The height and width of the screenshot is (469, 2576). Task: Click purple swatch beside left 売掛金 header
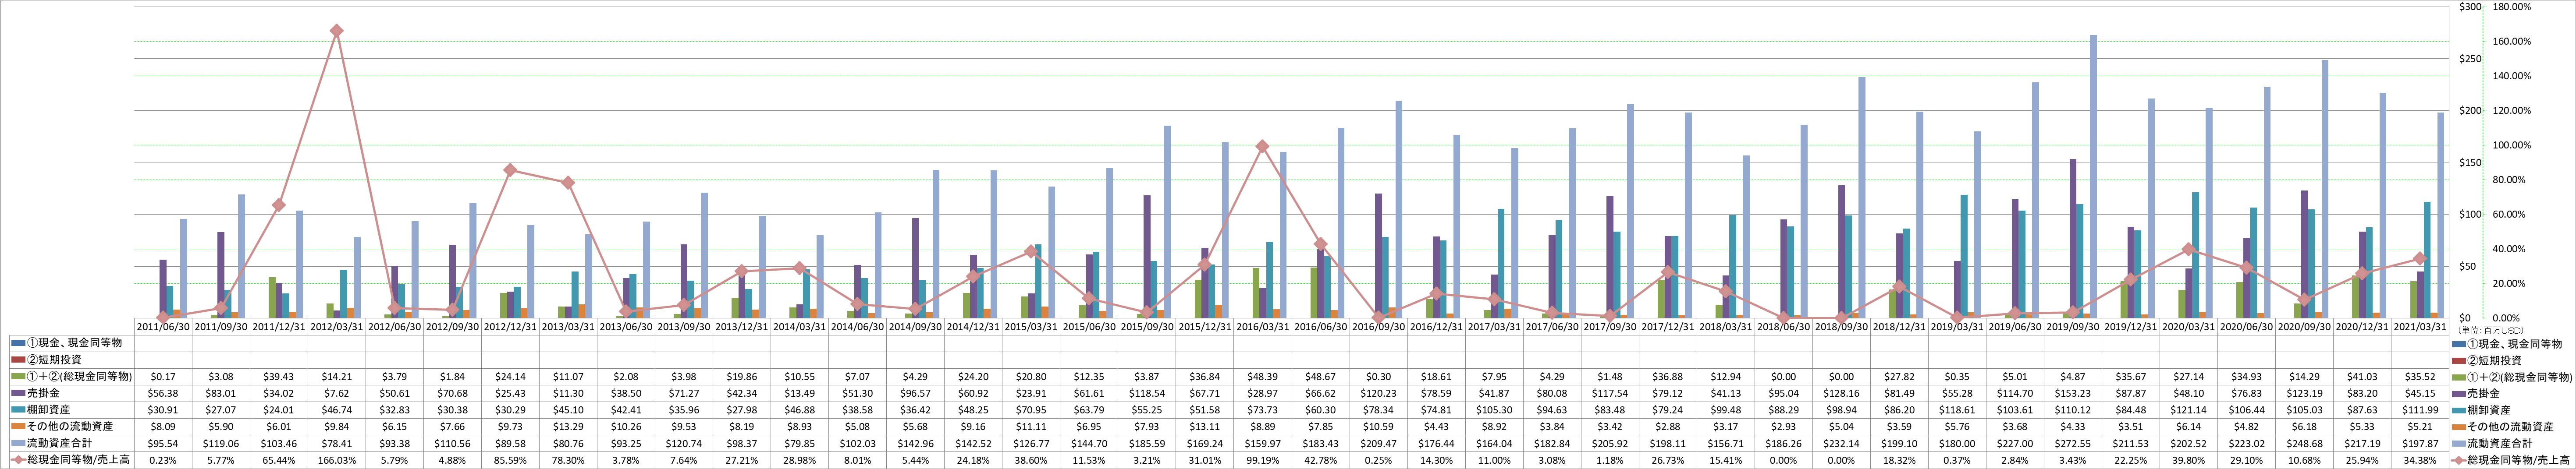click(x=18, y=393)
